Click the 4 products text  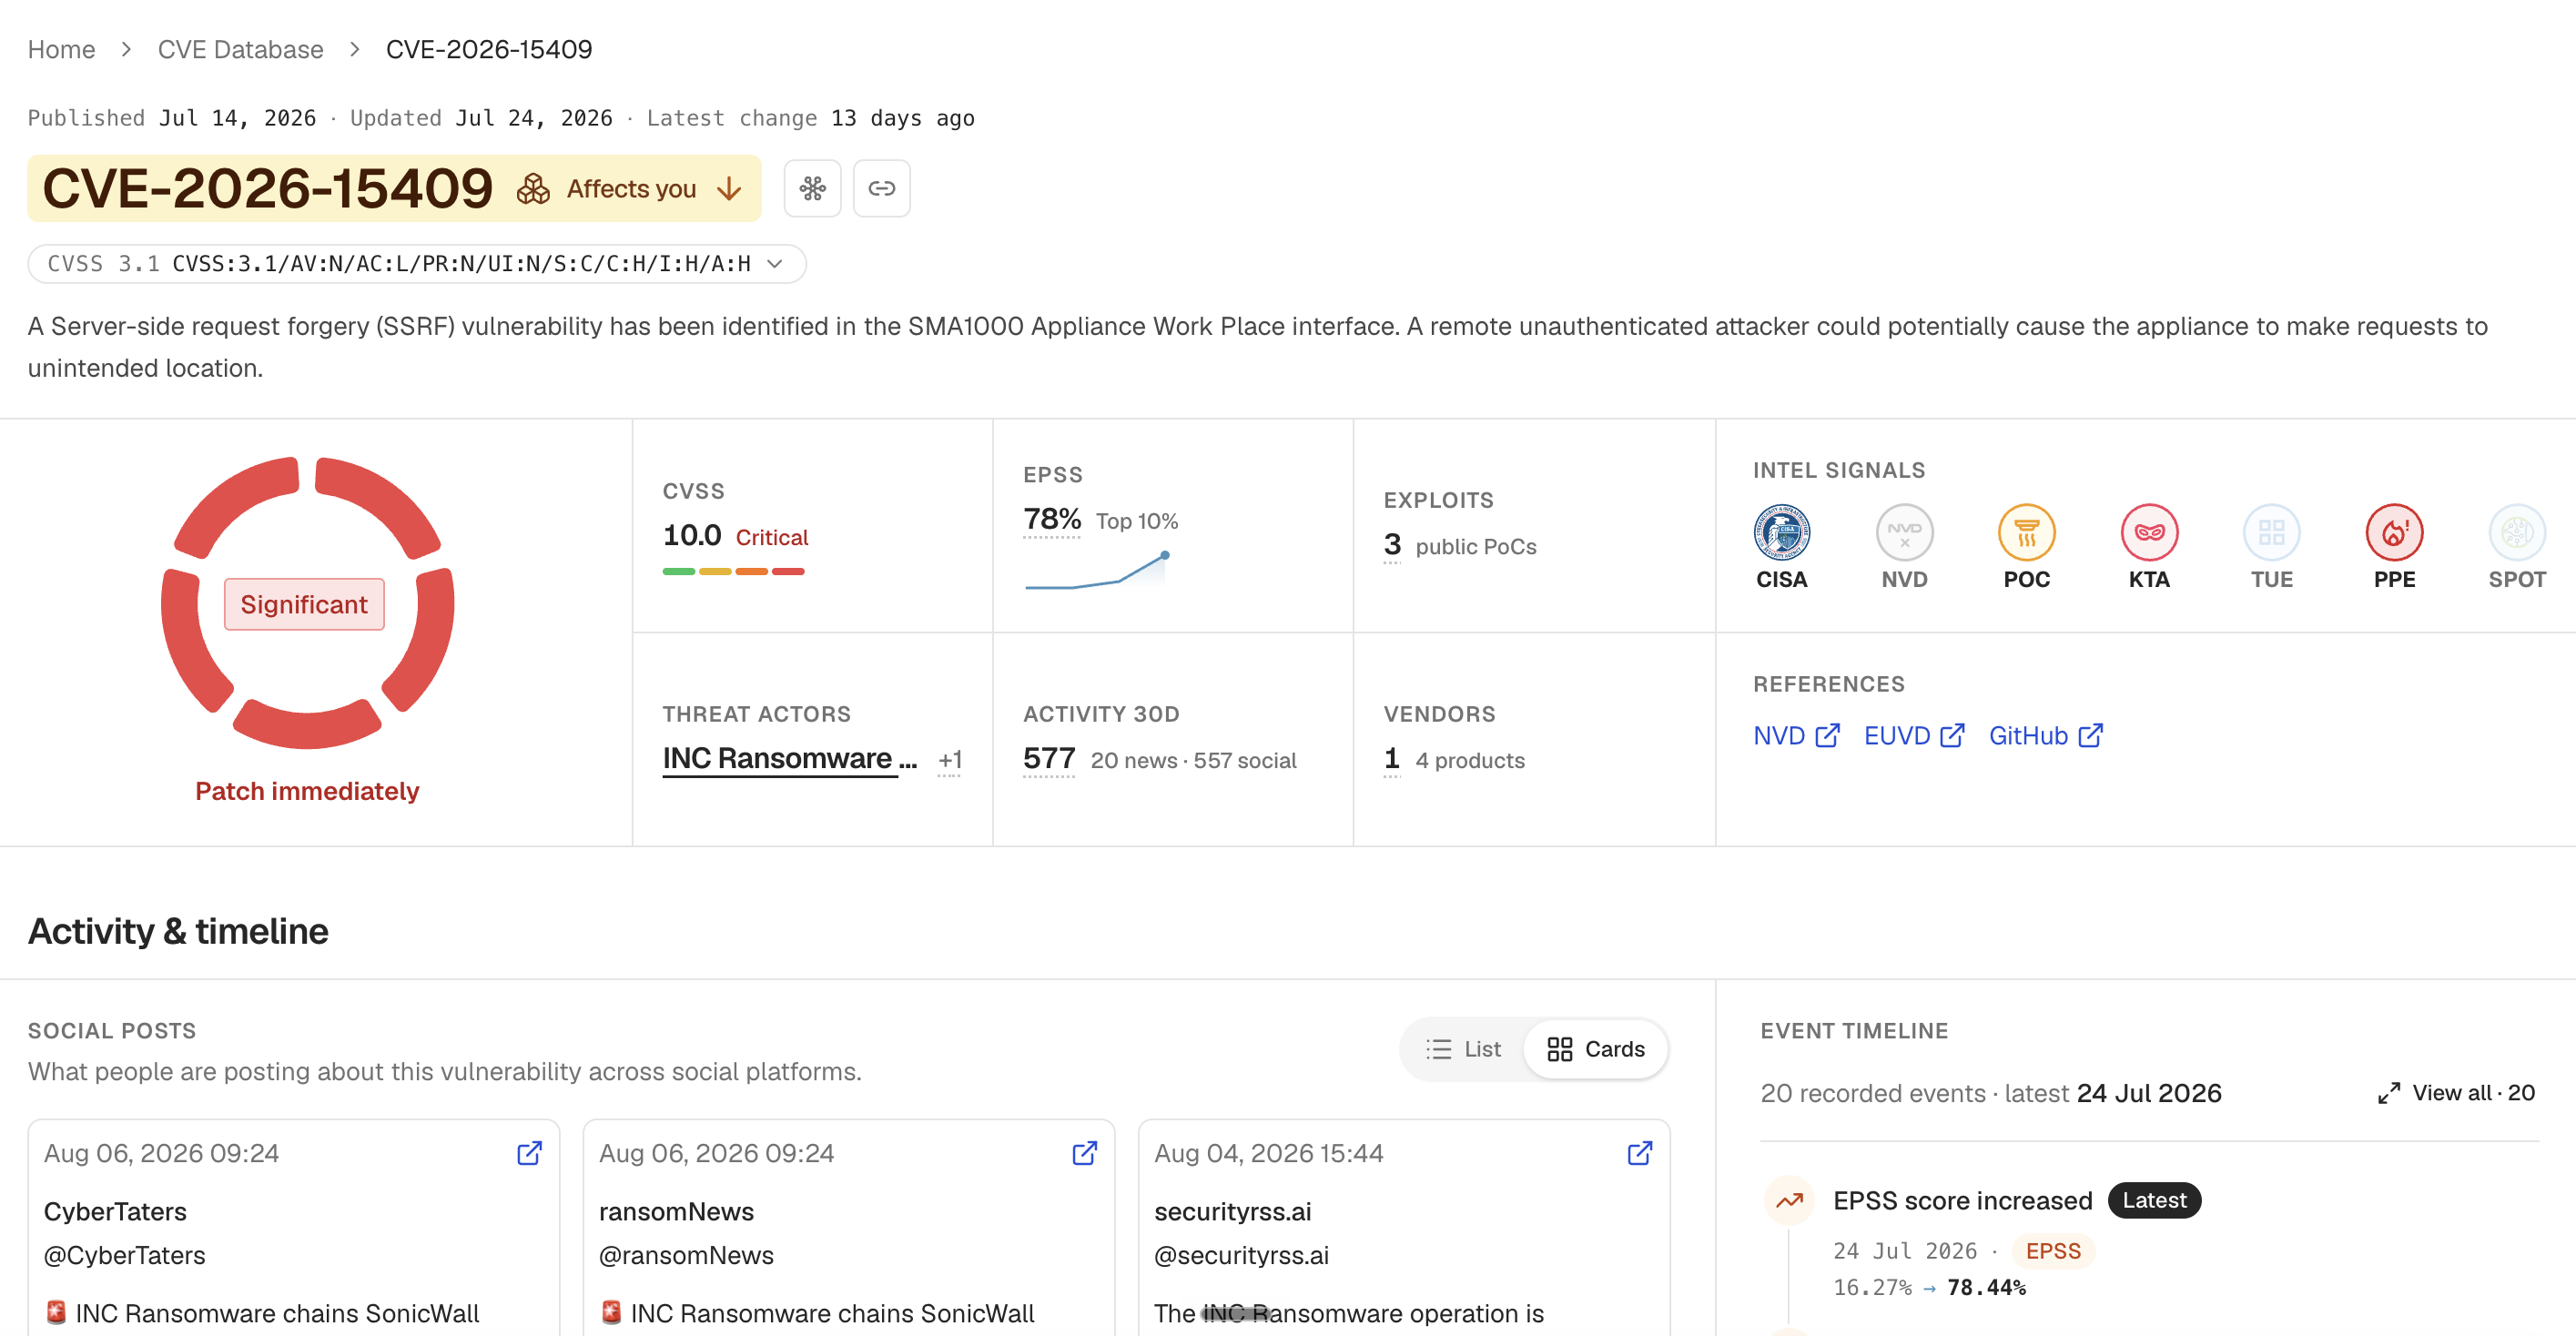tap(1470, 760)
